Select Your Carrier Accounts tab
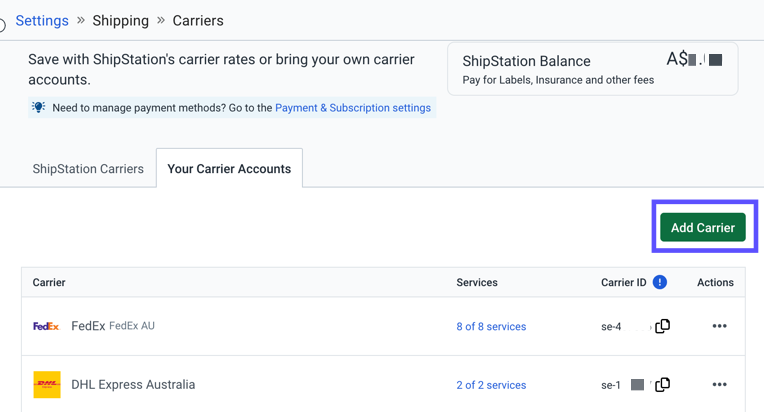The width and height of the screenshot is (764, 412). [229, 169]
